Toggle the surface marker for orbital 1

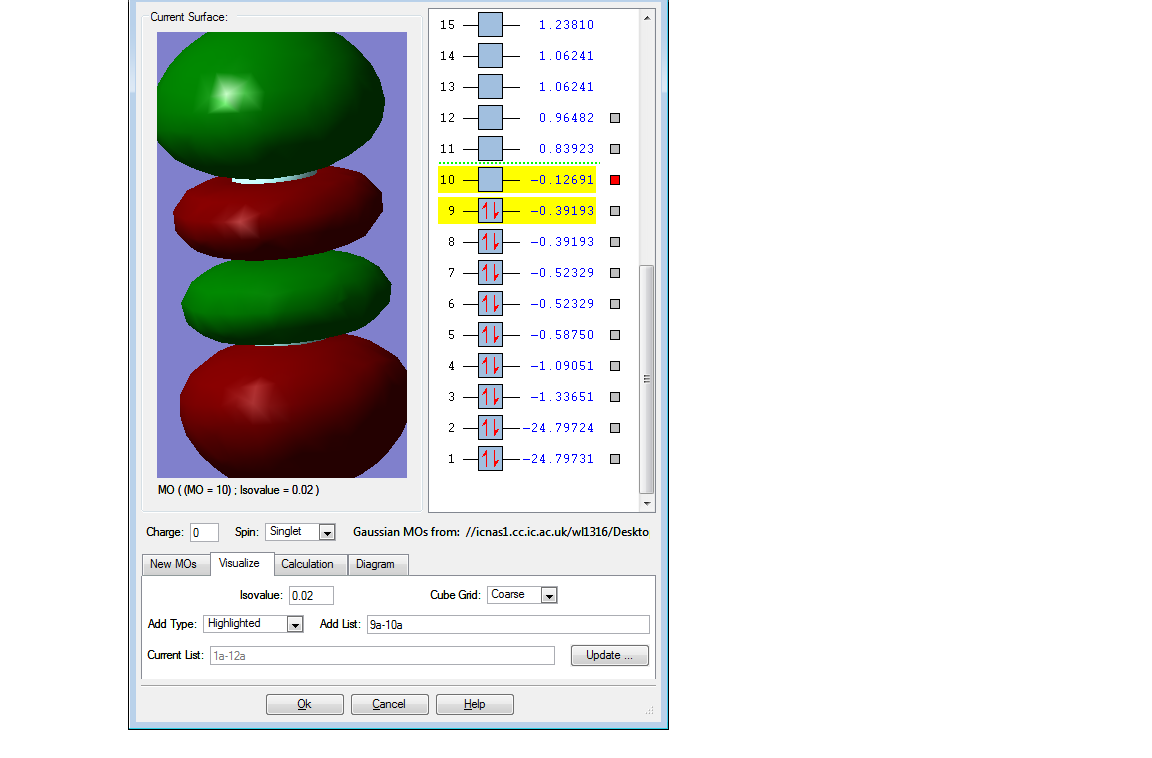tap(616, 459)
